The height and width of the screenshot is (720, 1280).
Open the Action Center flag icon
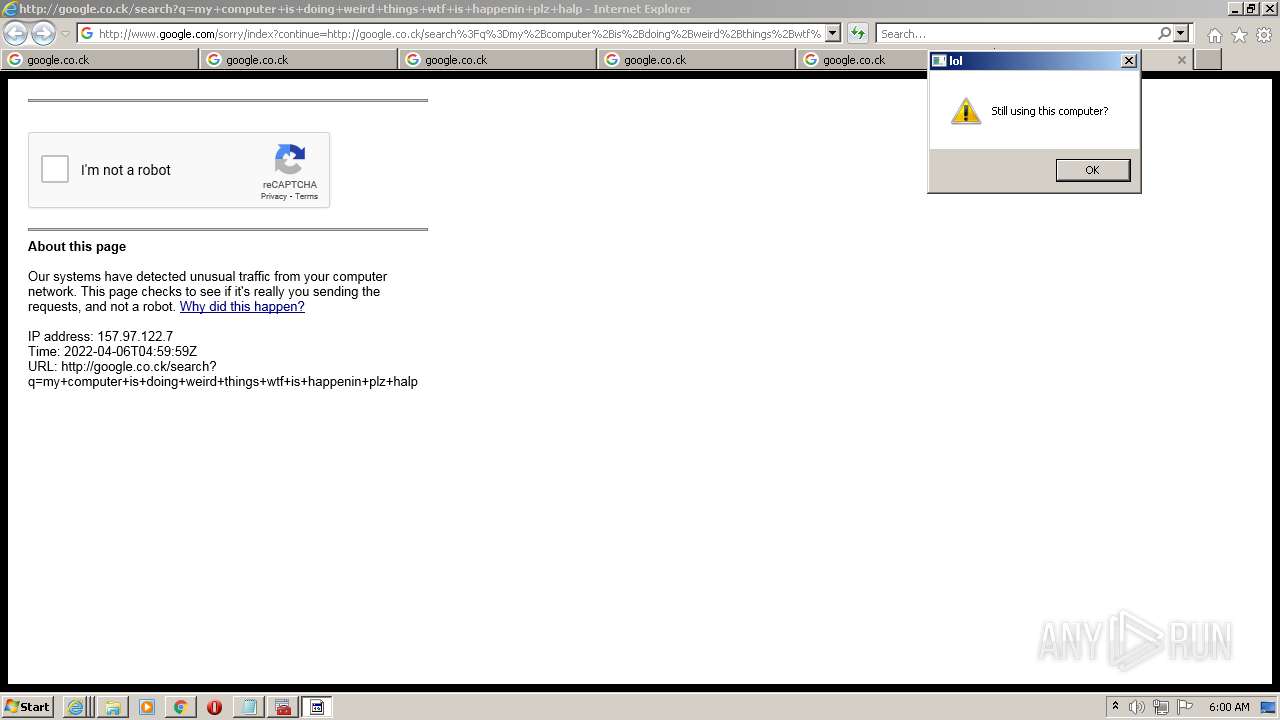pos(1185,707)
